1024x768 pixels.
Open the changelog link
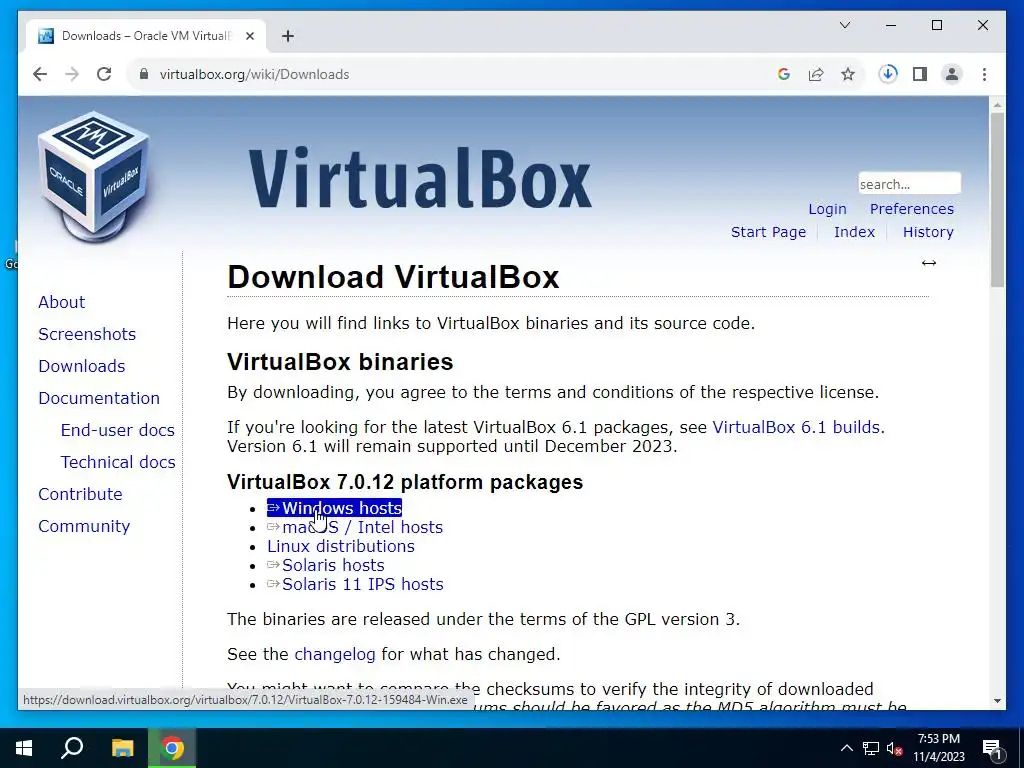pyautogui.click(x=335, y=654)
